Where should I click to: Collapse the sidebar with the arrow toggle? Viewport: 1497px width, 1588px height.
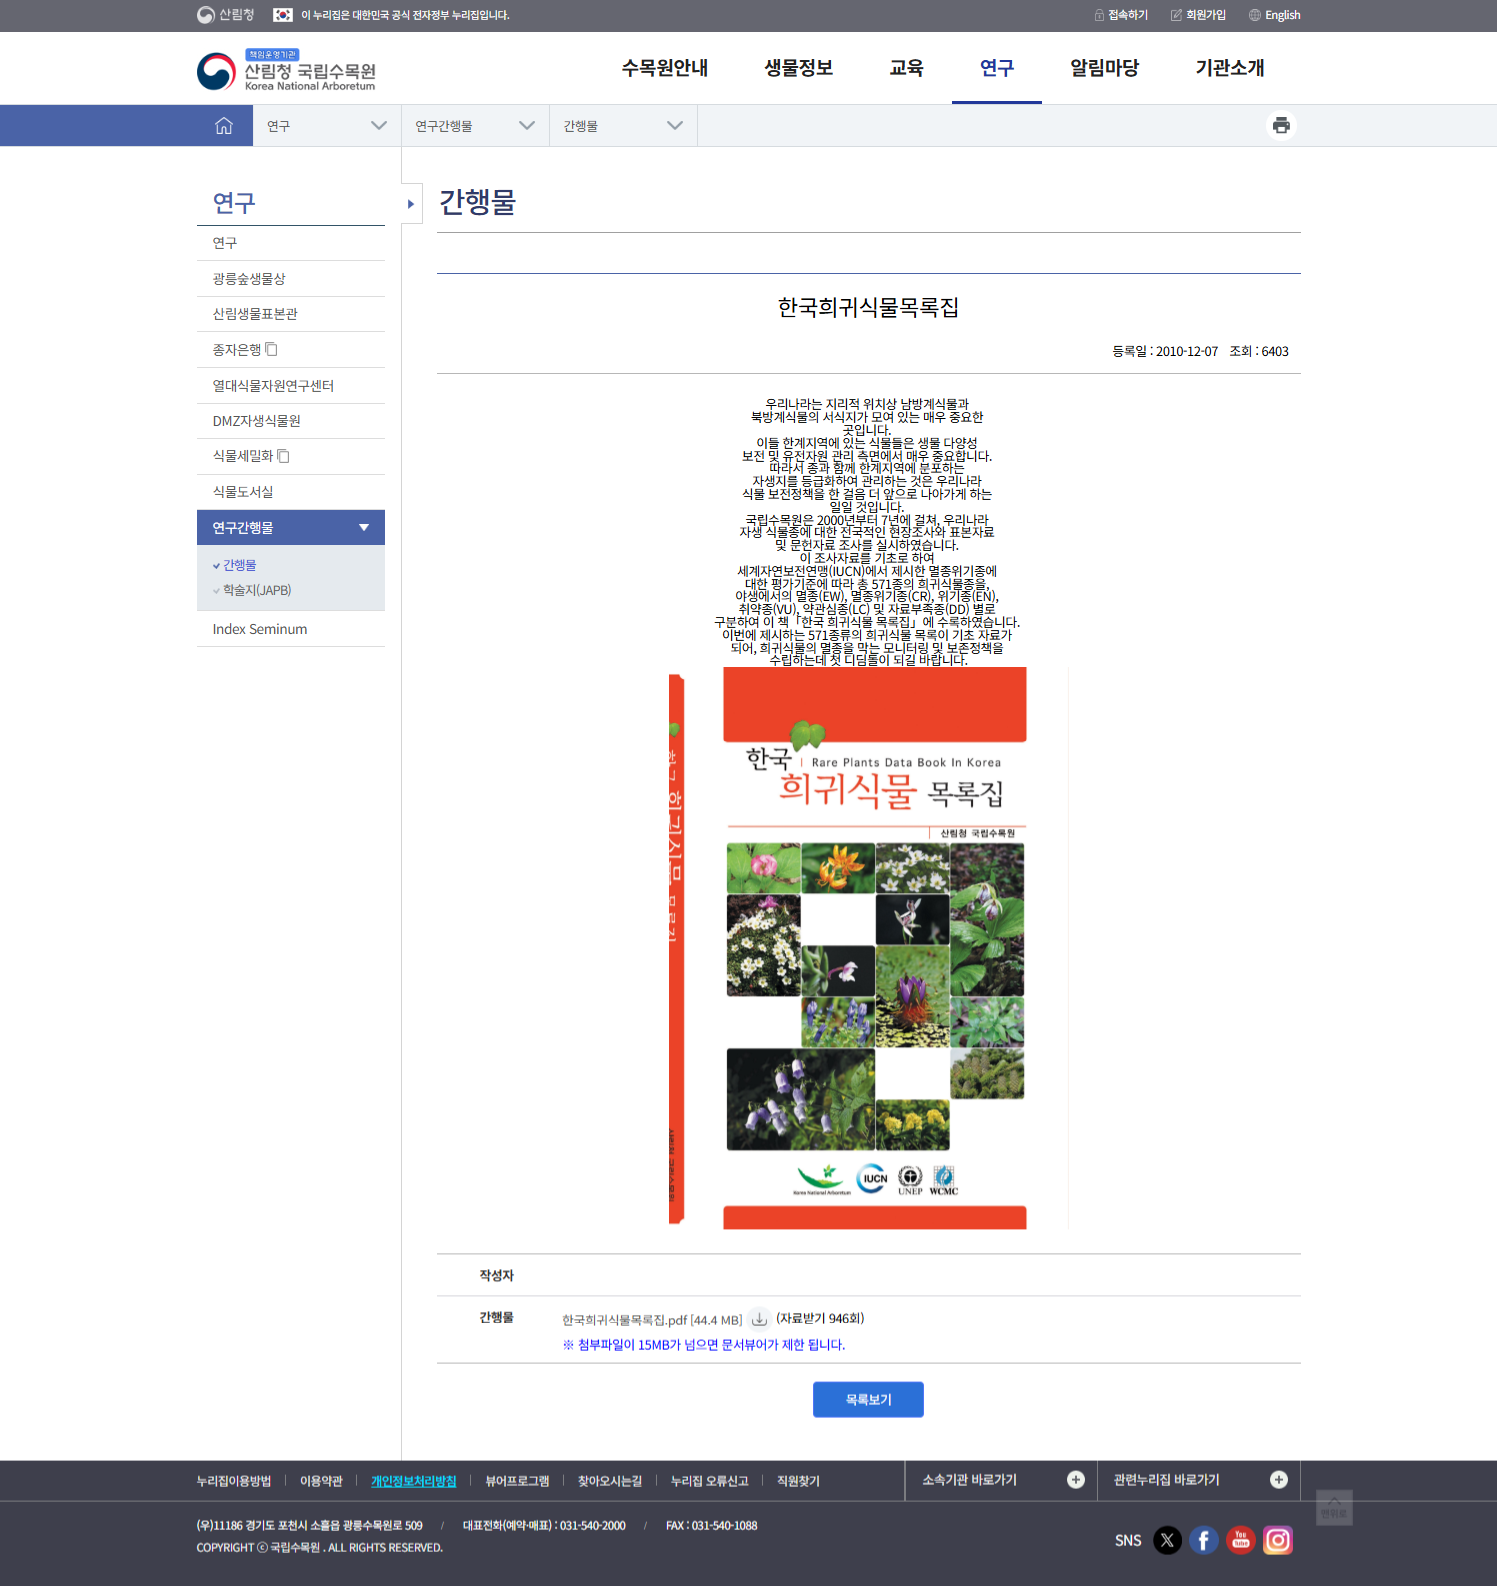(411, 204)
